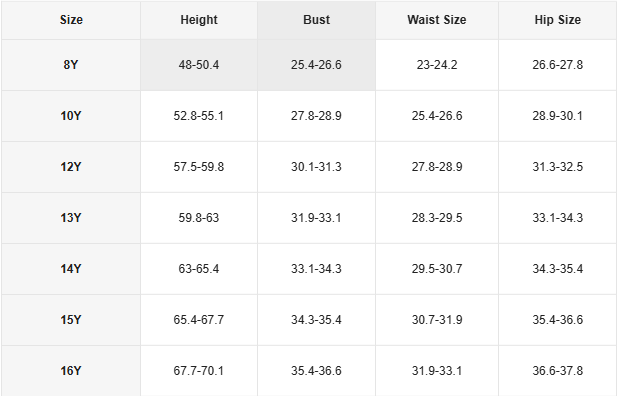The height and width of the screenshot is (396, 617).
Task: Select waist value 28.3-29.5
Action: tap(437, 218)
